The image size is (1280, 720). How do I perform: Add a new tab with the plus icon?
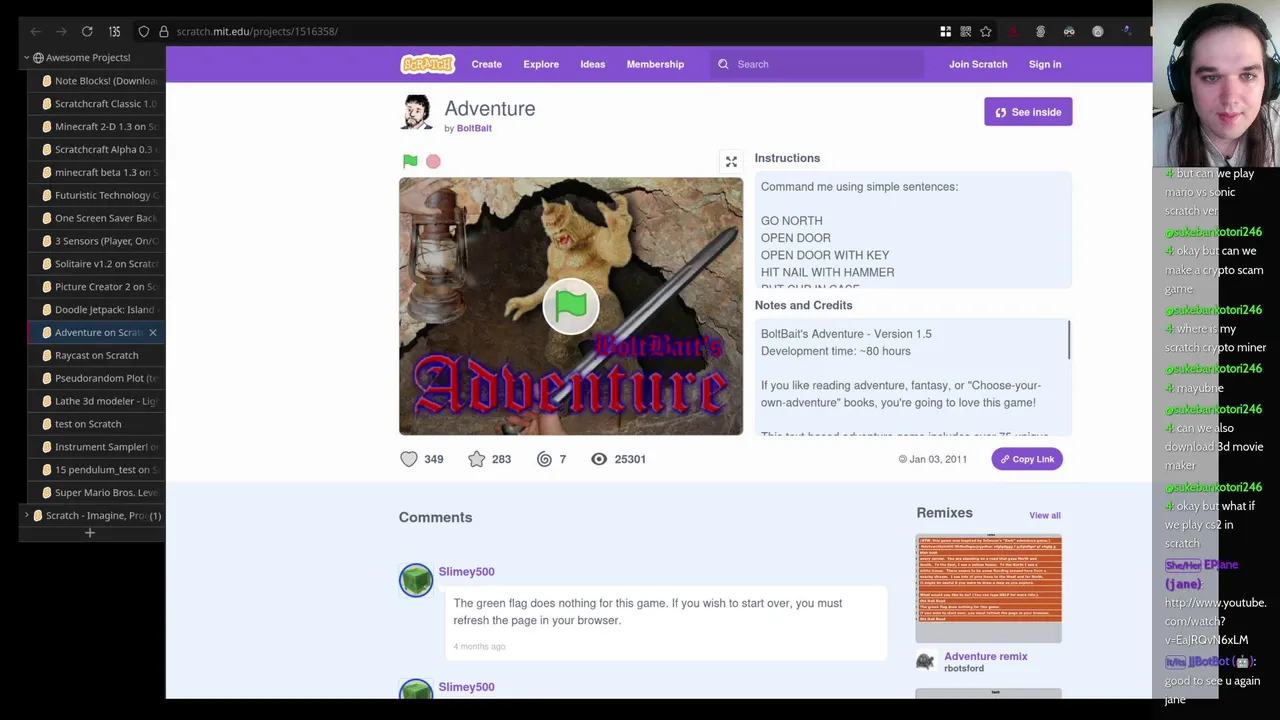(x=89, y=533)
